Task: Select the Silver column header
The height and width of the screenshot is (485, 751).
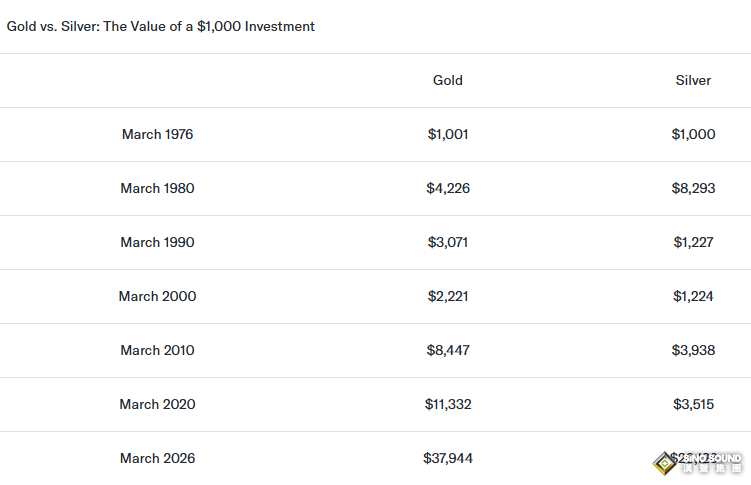Action: coord(693,80)
